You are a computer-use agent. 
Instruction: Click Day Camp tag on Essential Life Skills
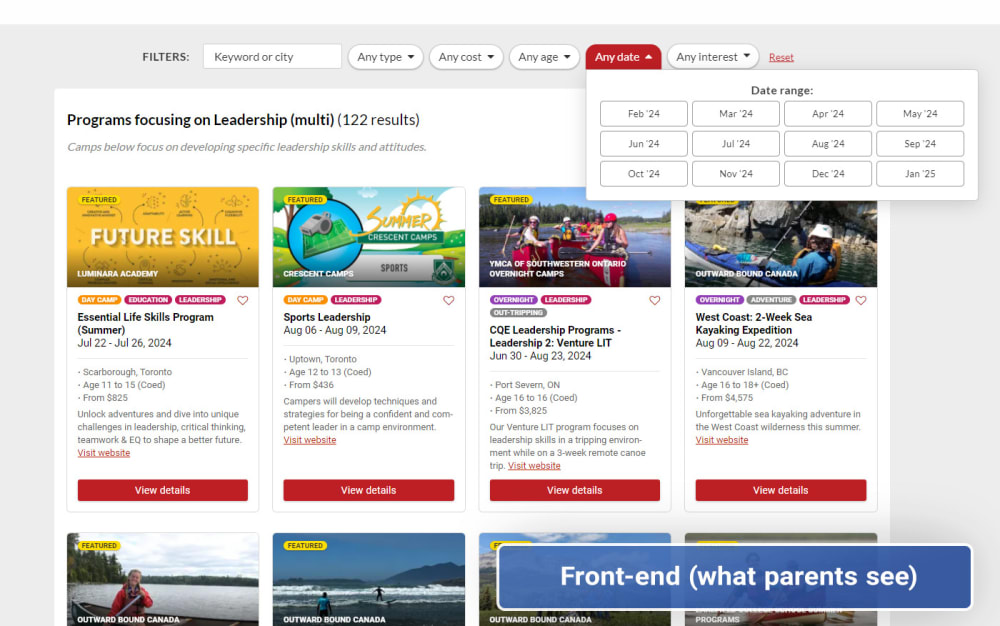[x=99, y=300]
